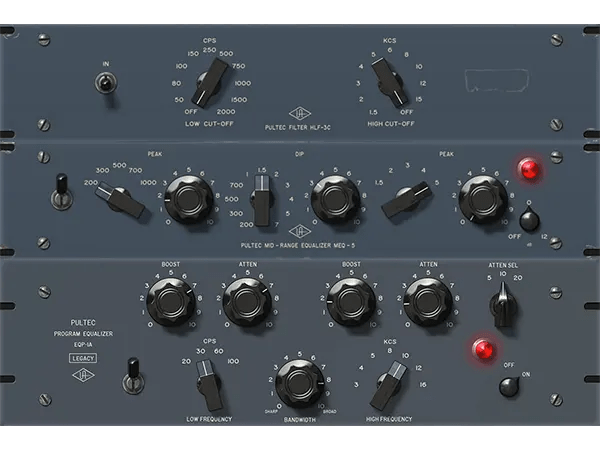
Task: Click the High Cut-Off label text
Action: click(391, 124)
